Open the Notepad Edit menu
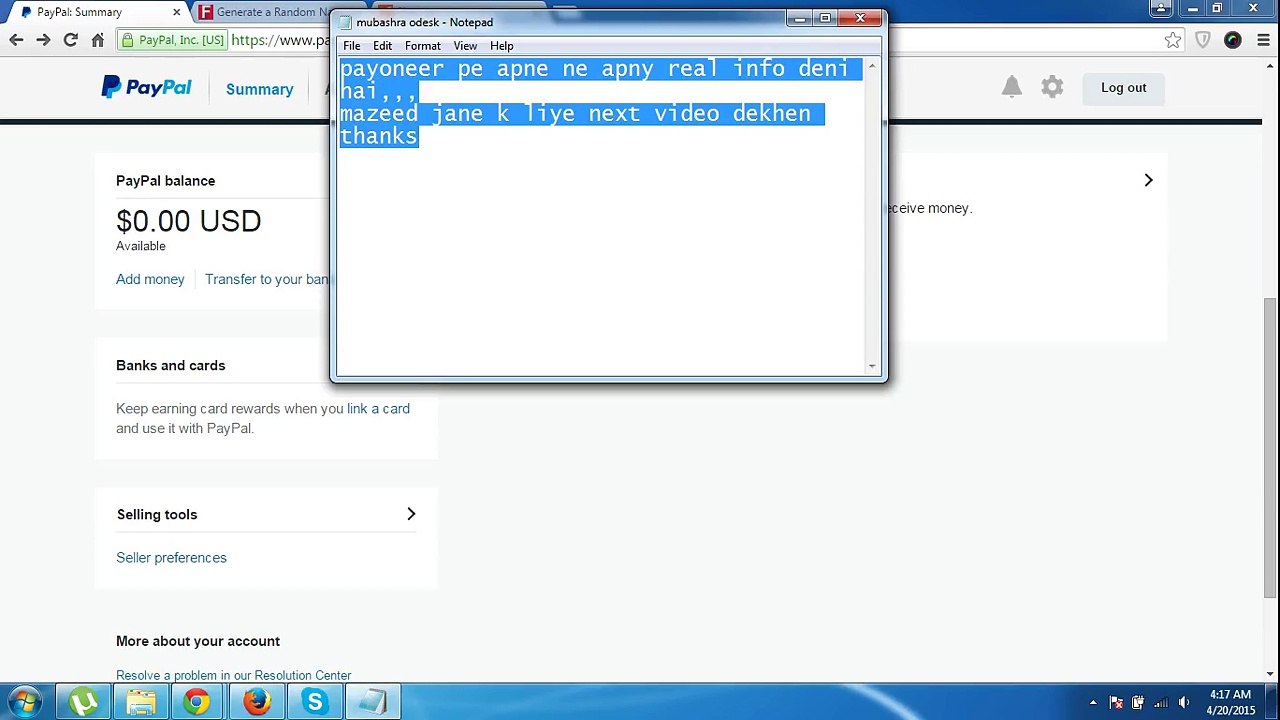The height and width of the screenshot is (720, 1280). click(382, 46)
